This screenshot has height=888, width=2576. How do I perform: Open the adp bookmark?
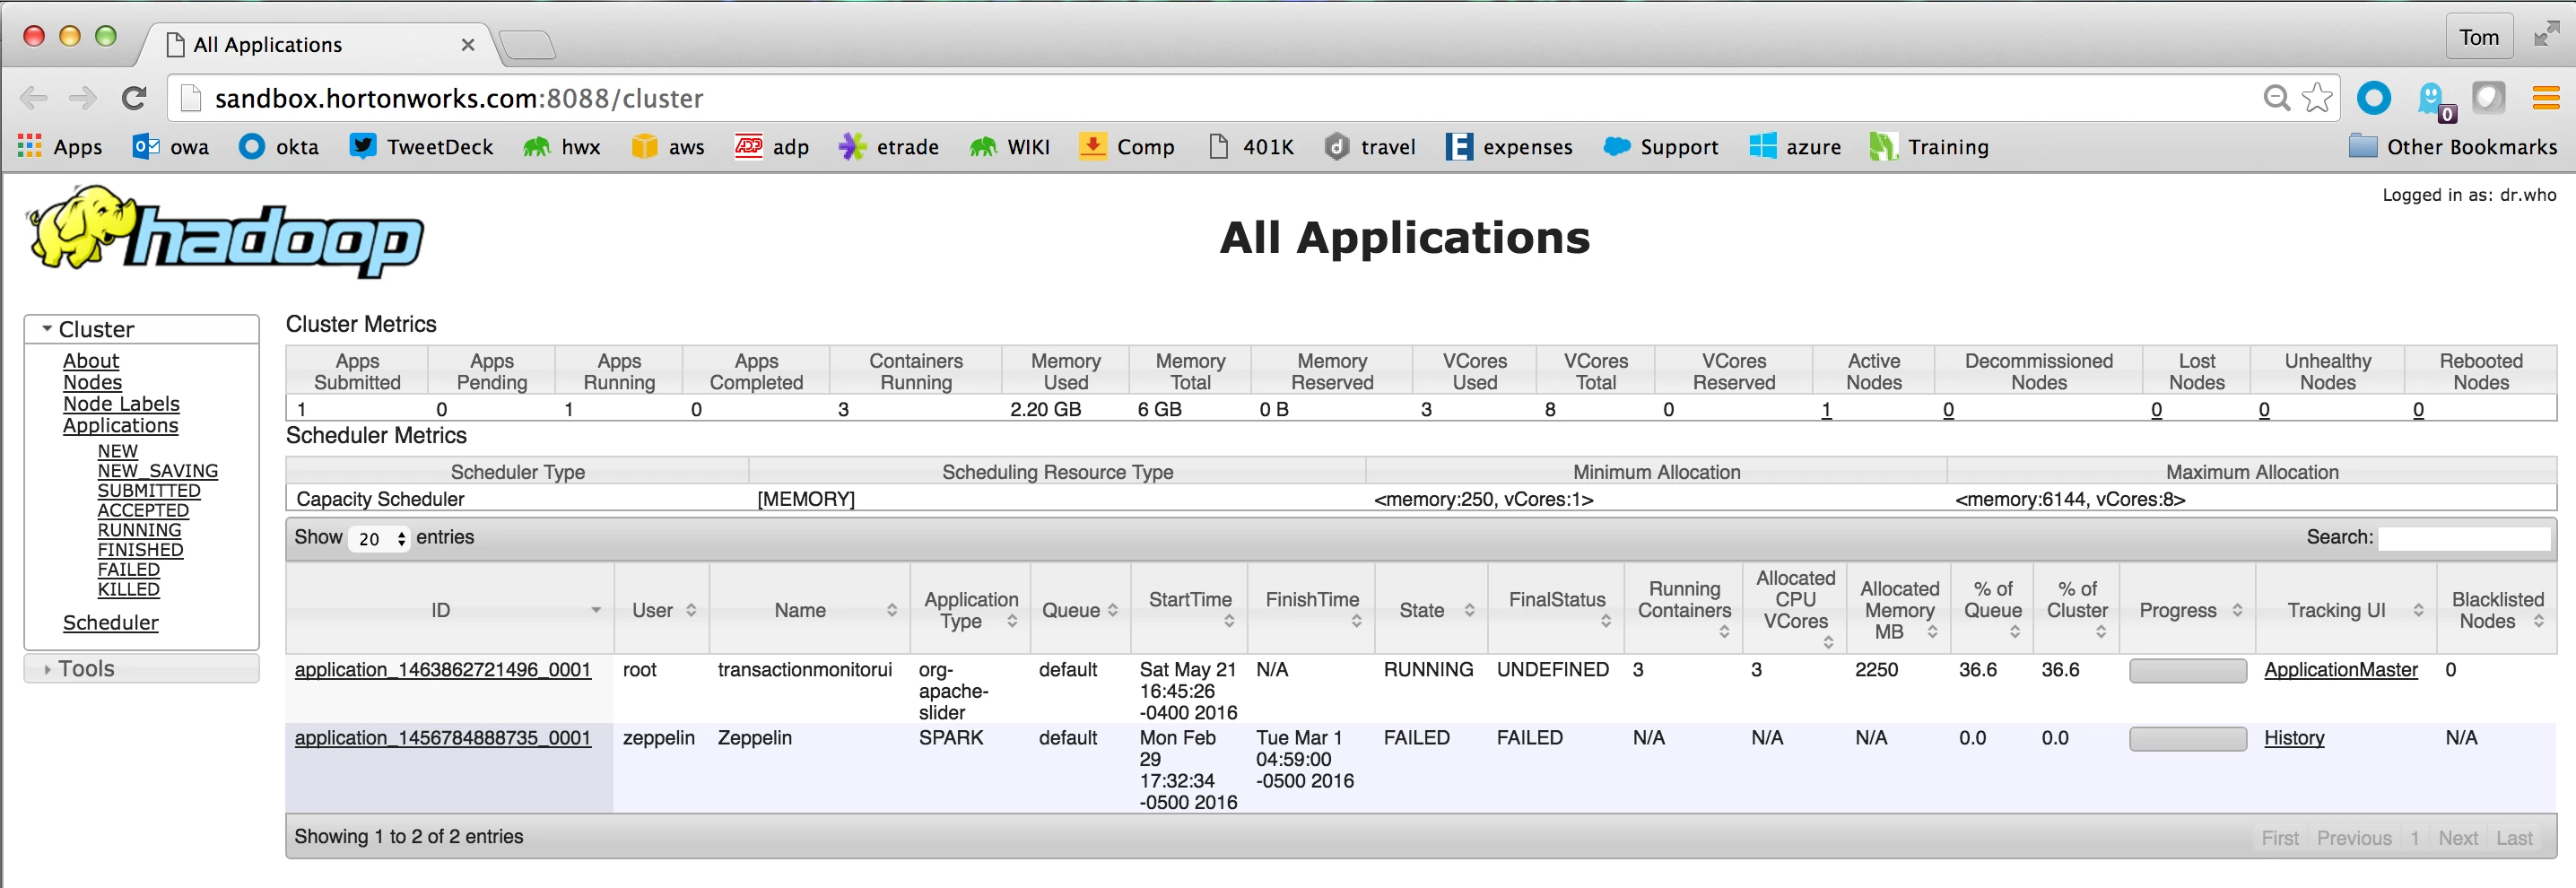click(772, 146)
